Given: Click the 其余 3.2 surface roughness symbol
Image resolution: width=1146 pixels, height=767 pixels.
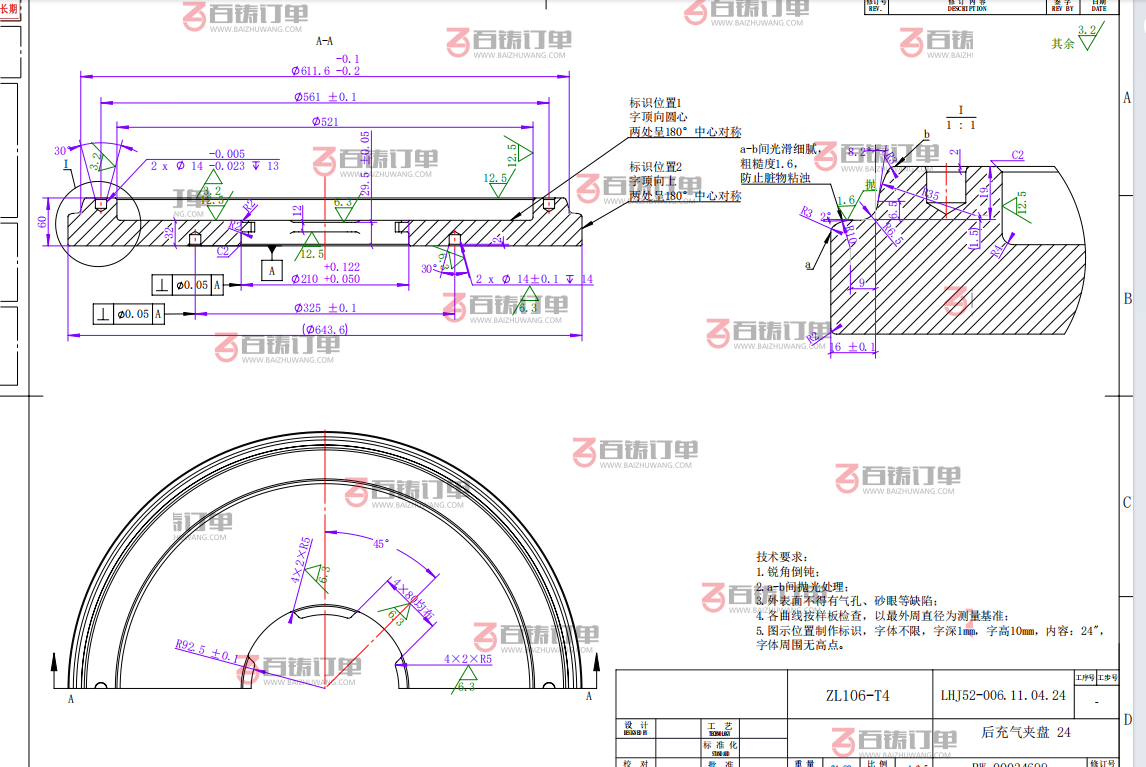Looking at the screenshot, I should coord(1076,39).
